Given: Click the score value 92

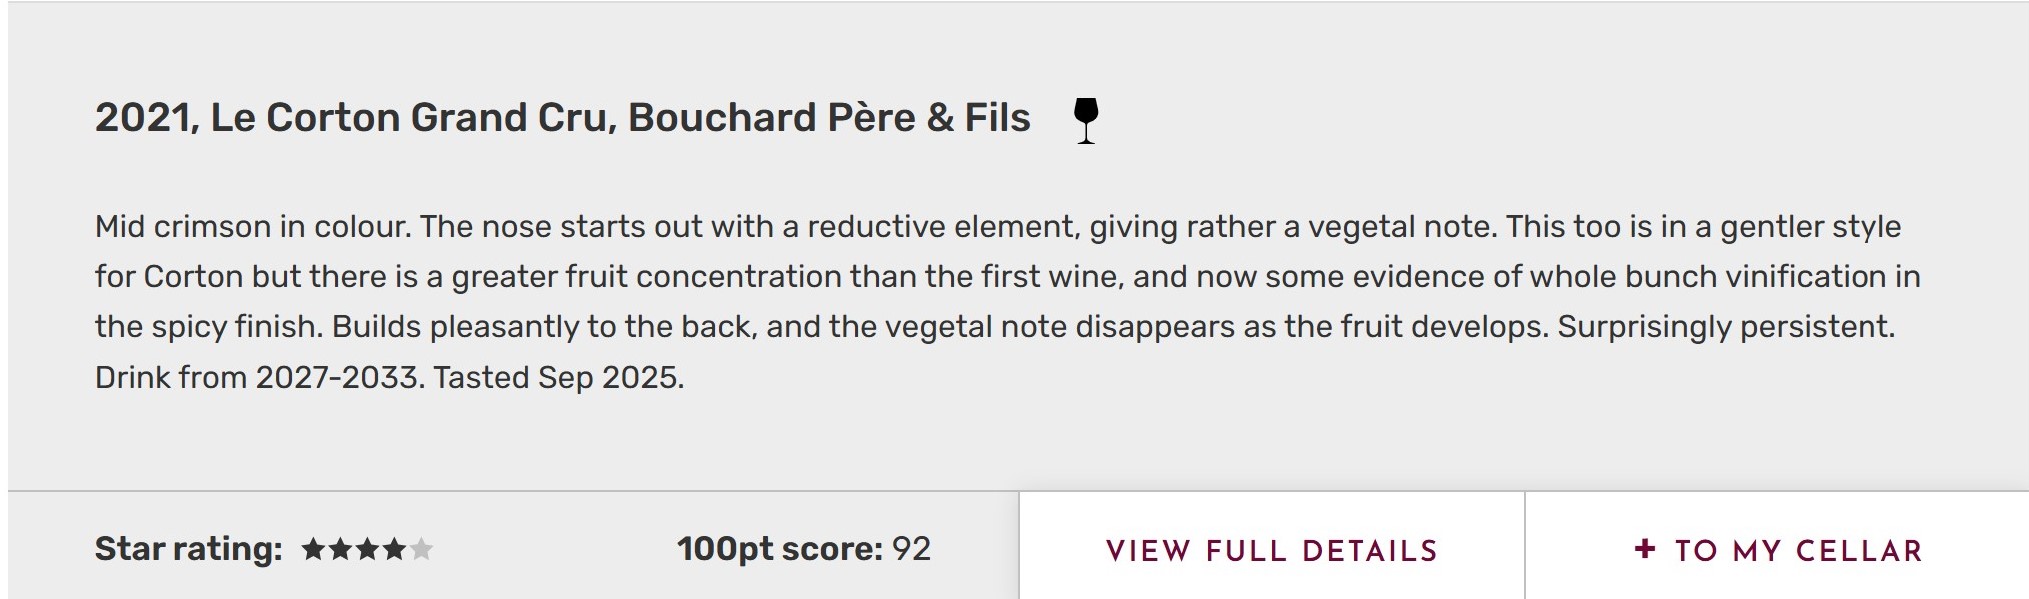Looking at the screenshot, I should [911, 549].
